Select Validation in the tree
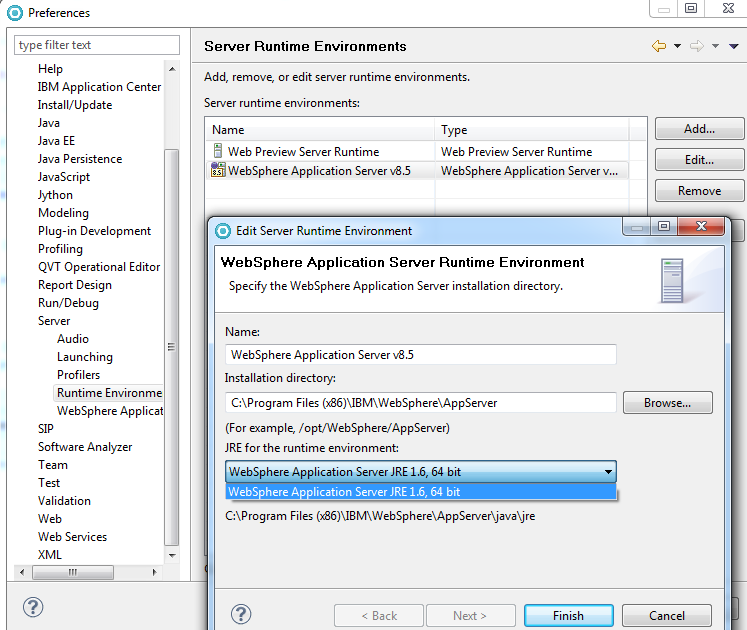747x630 pixels. [64, 501]
